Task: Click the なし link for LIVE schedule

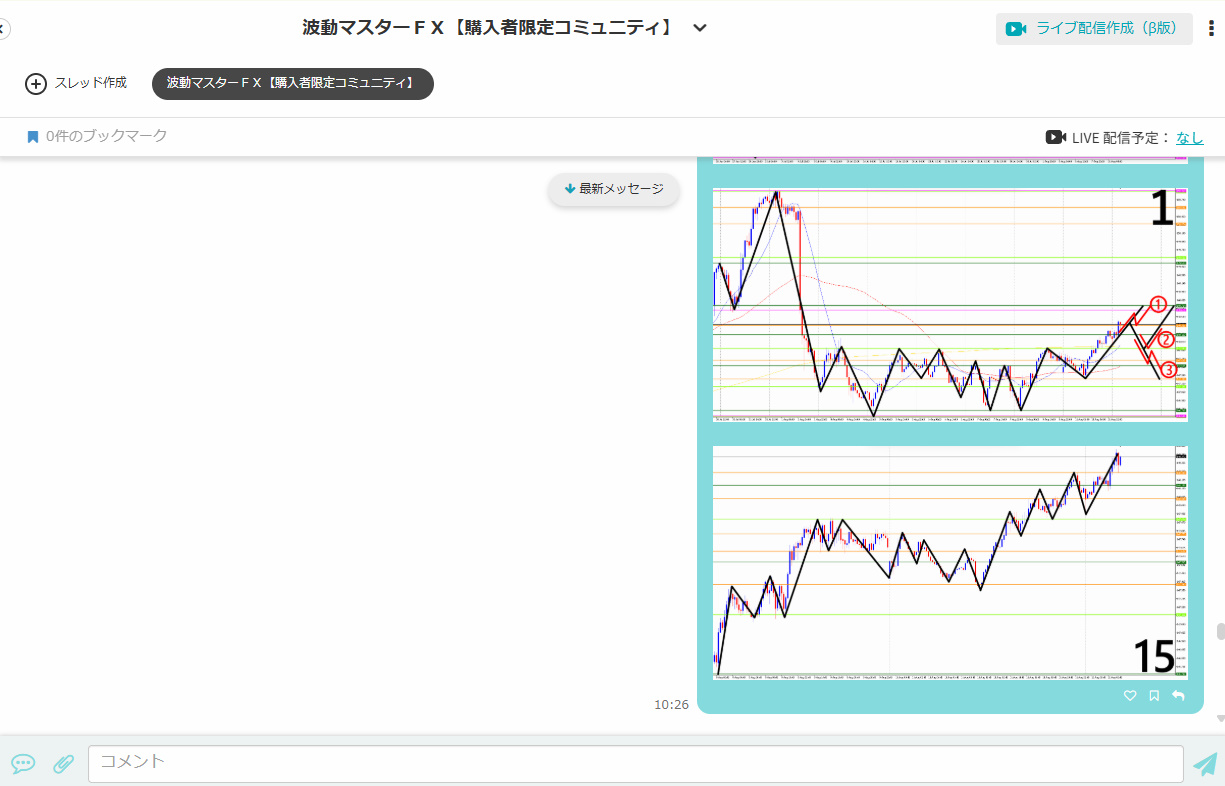Action: point(1190,138)
